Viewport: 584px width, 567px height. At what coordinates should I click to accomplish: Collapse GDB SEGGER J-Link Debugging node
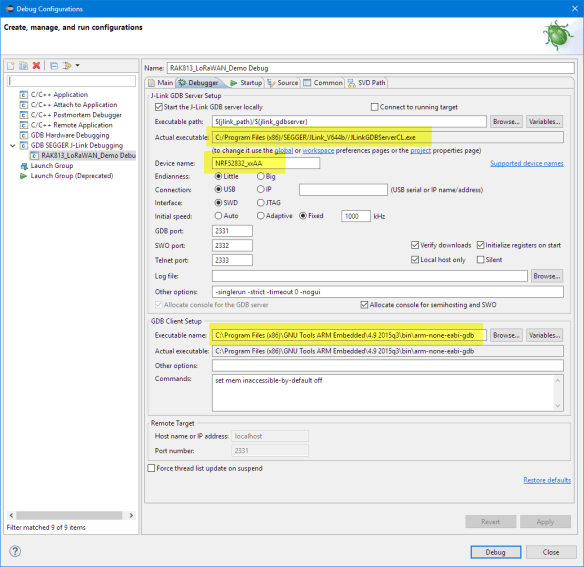pyautogui.click(x=13, y=145)
